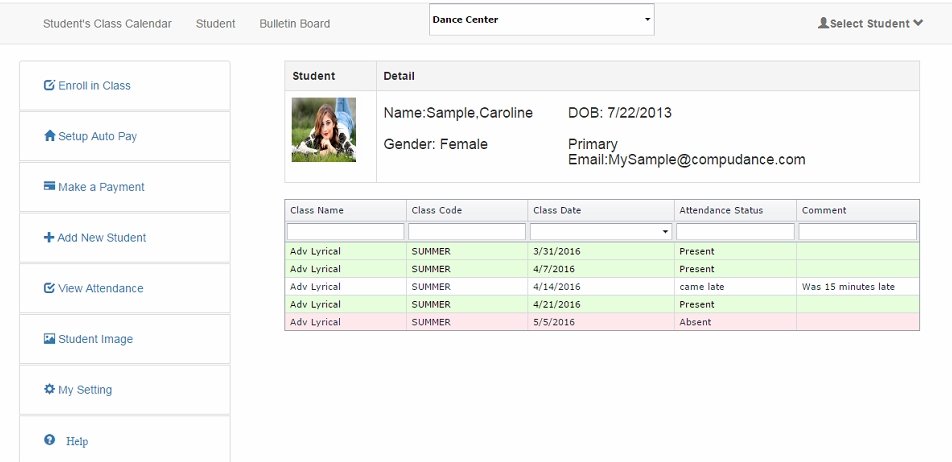Image resolution: width=952 pixels, height=462 pixels.
Task: Select the 4/14/2016 class date cell
Action: [601, 287]
